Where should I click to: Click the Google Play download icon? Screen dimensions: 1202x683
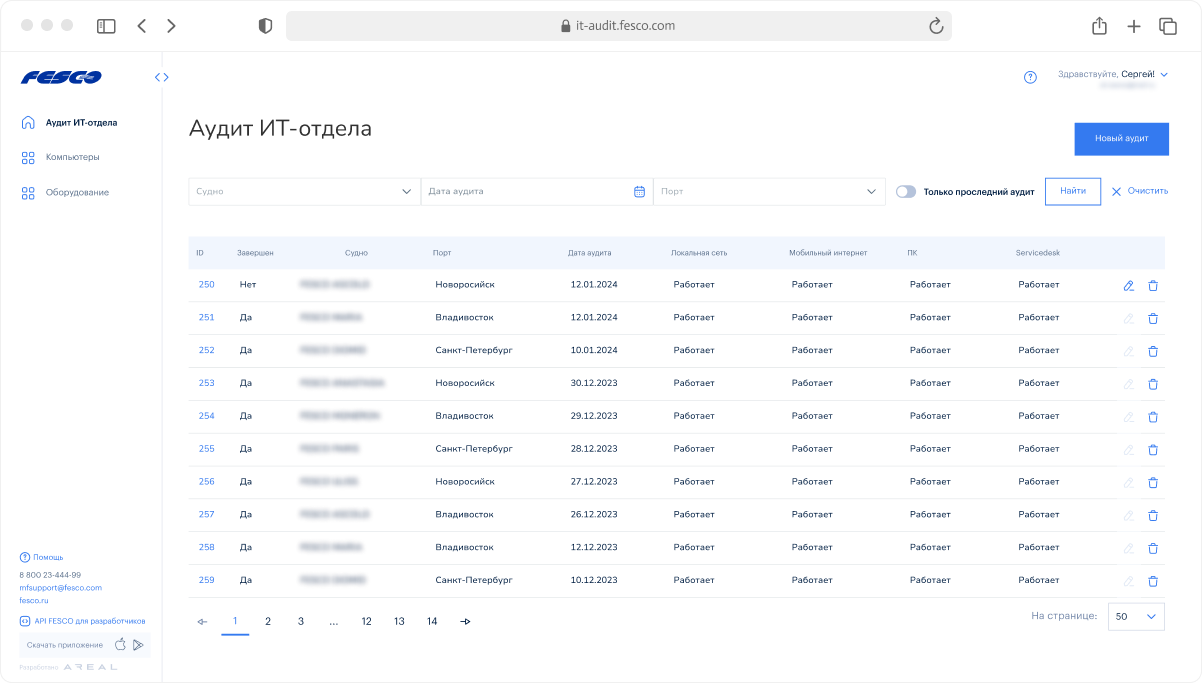138,645
